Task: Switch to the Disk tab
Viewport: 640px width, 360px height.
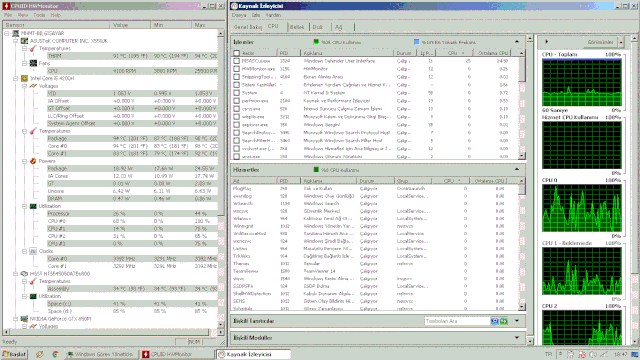Action: pyautogui.click(x=318, y=27)
